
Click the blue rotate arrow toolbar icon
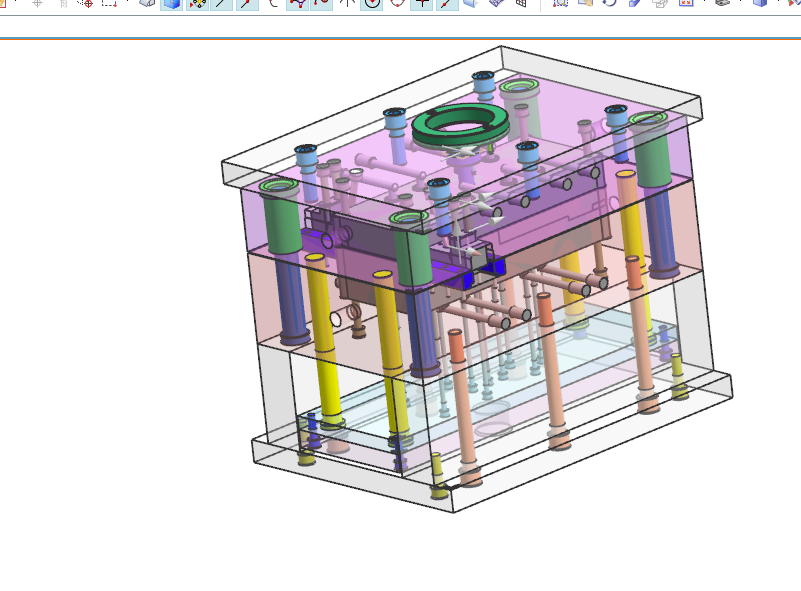click(609, 3)
